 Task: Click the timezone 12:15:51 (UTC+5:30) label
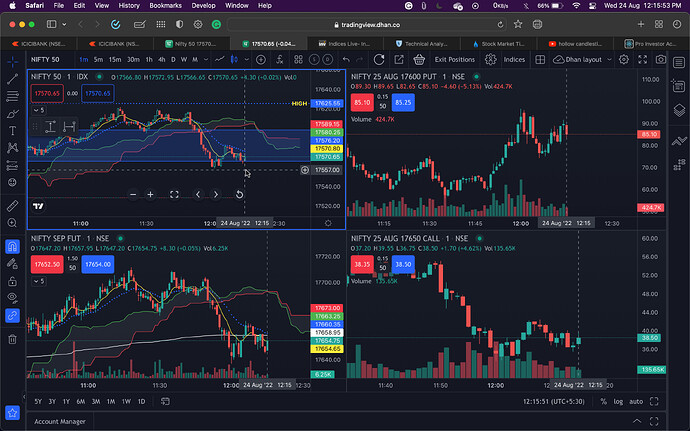(554, 402)
